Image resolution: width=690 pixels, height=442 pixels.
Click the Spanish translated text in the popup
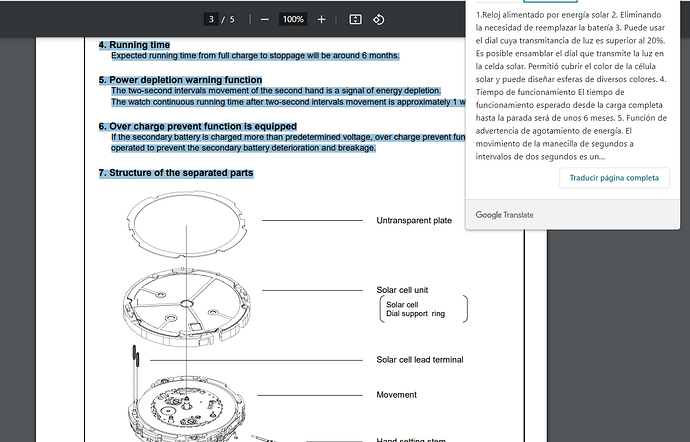point(571,85)
